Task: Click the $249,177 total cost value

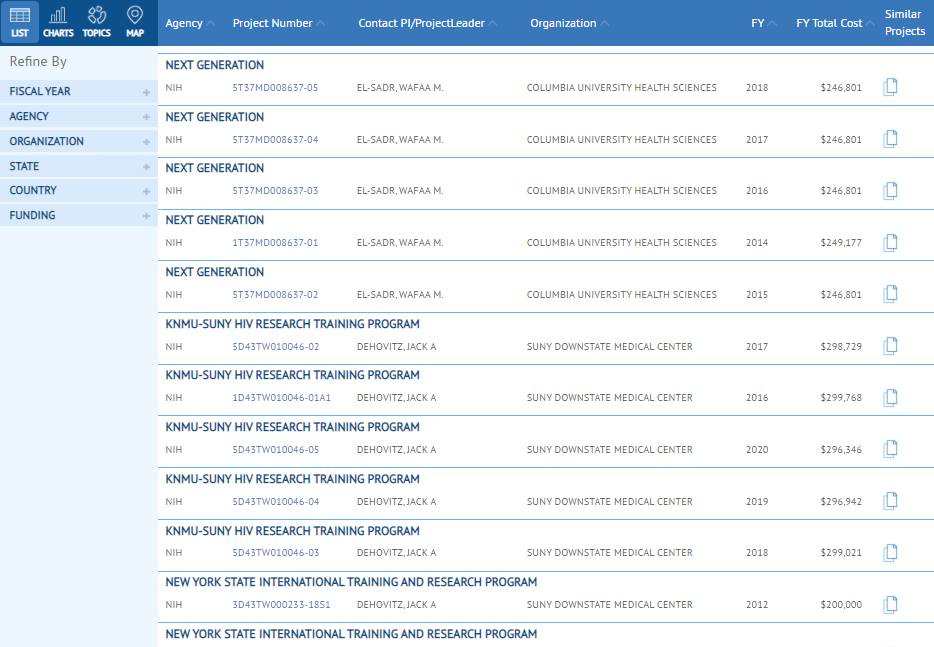Action: (x=841, y=242)
